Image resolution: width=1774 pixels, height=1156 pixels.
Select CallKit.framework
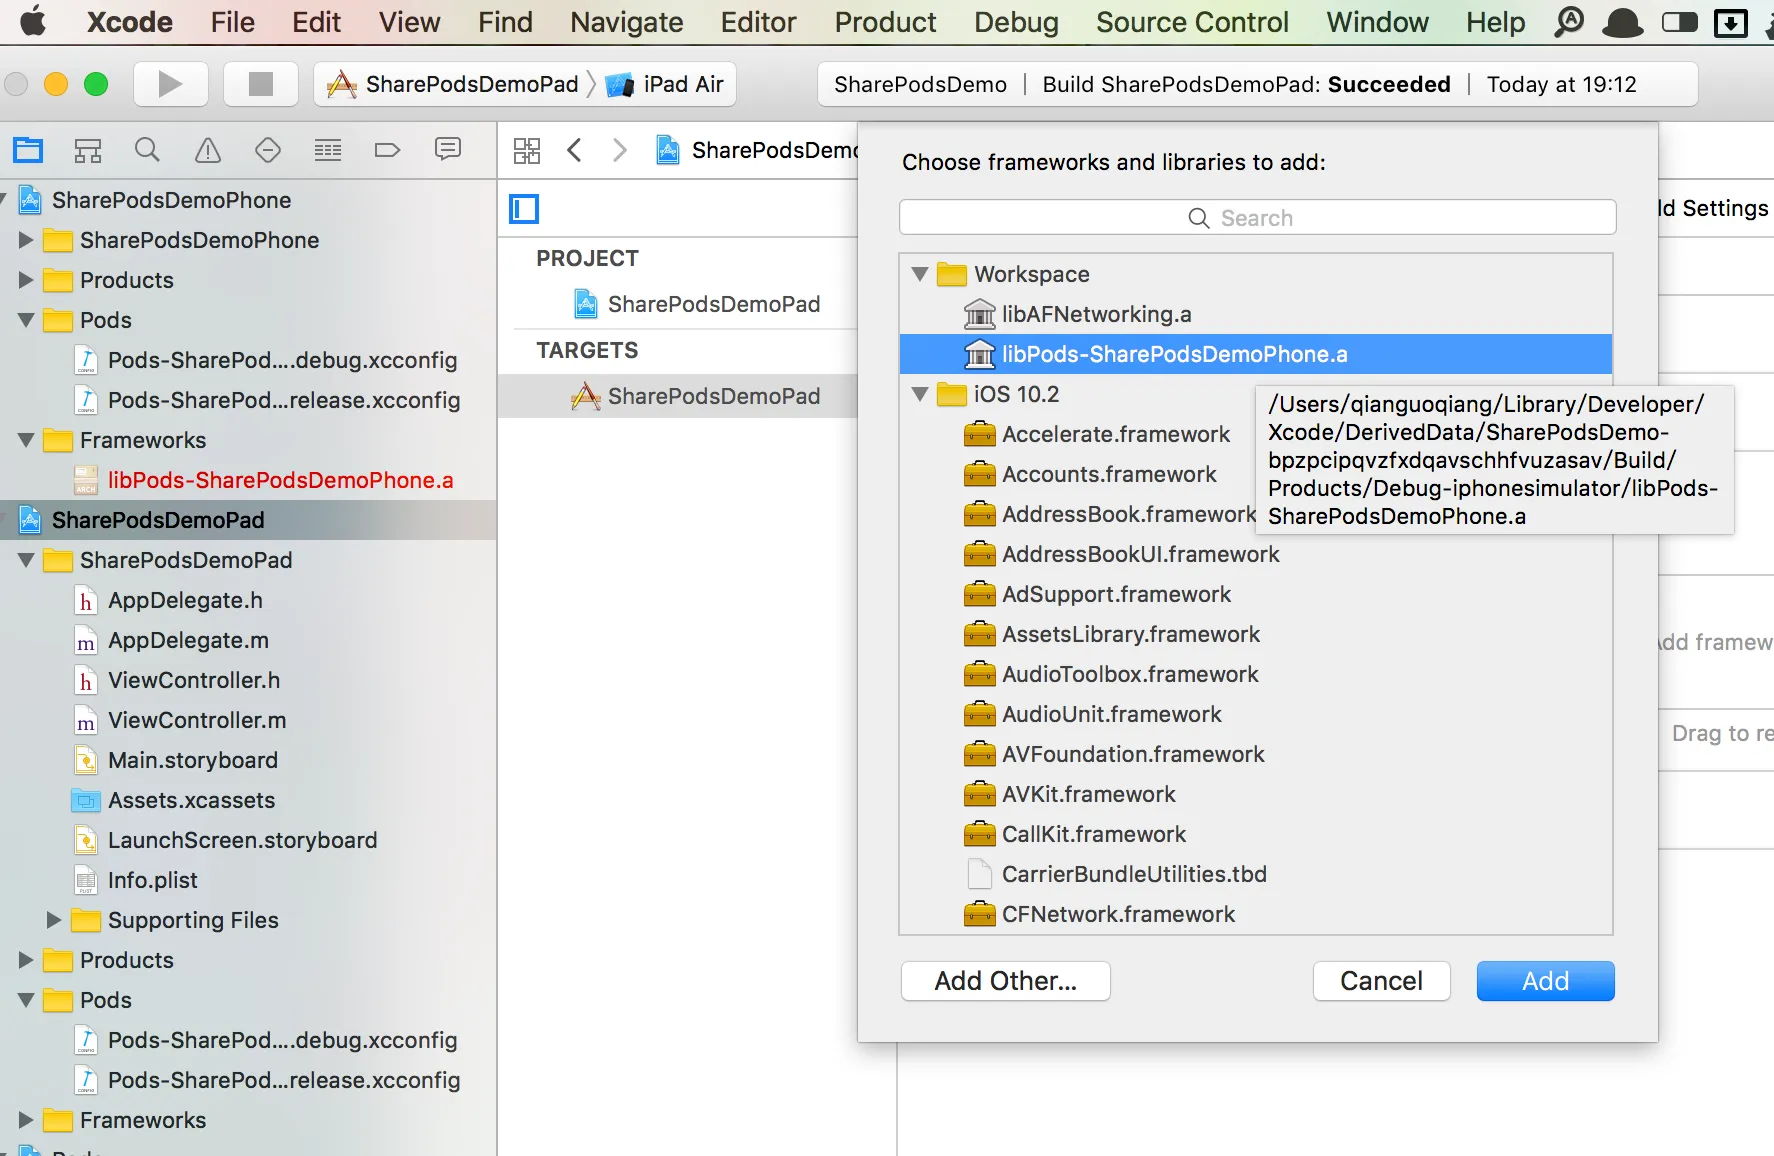click(x=1256, y=834)
